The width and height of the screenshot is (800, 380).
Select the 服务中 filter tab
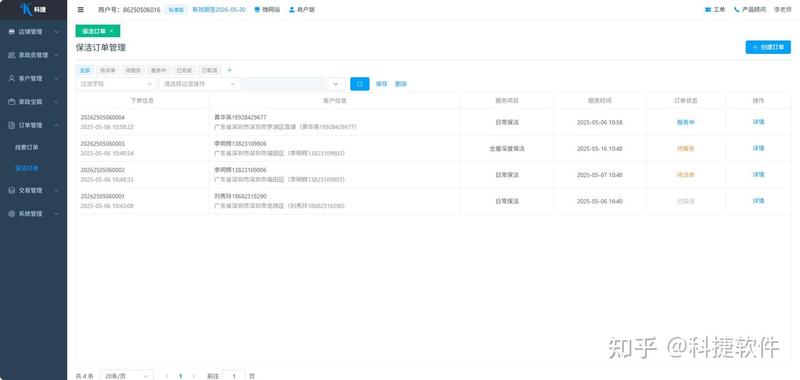[x=158, y=70]
